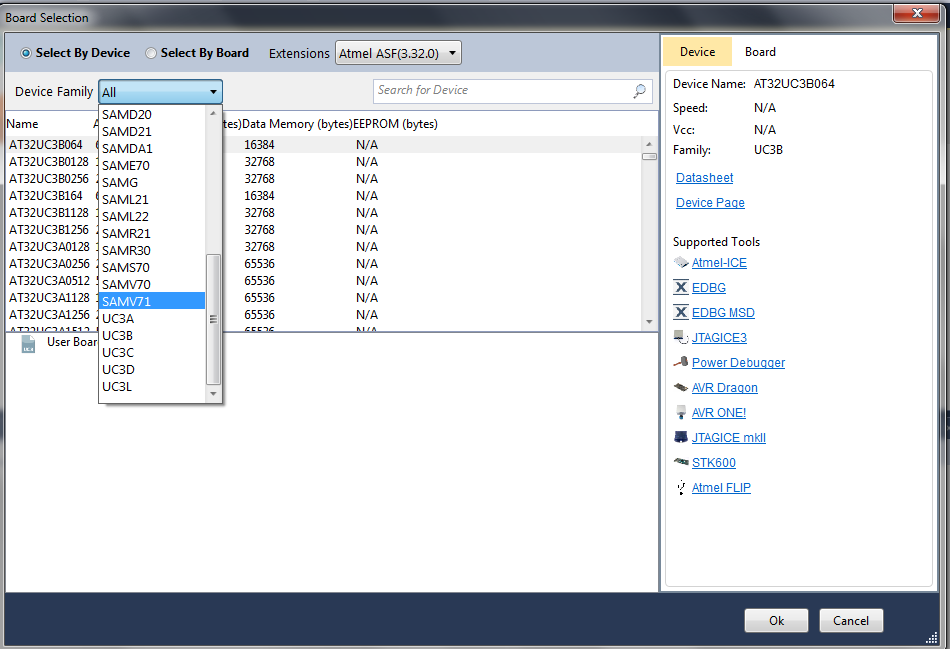Click the Search for Device field
The image size is (950, 649).
coord(502,91)
